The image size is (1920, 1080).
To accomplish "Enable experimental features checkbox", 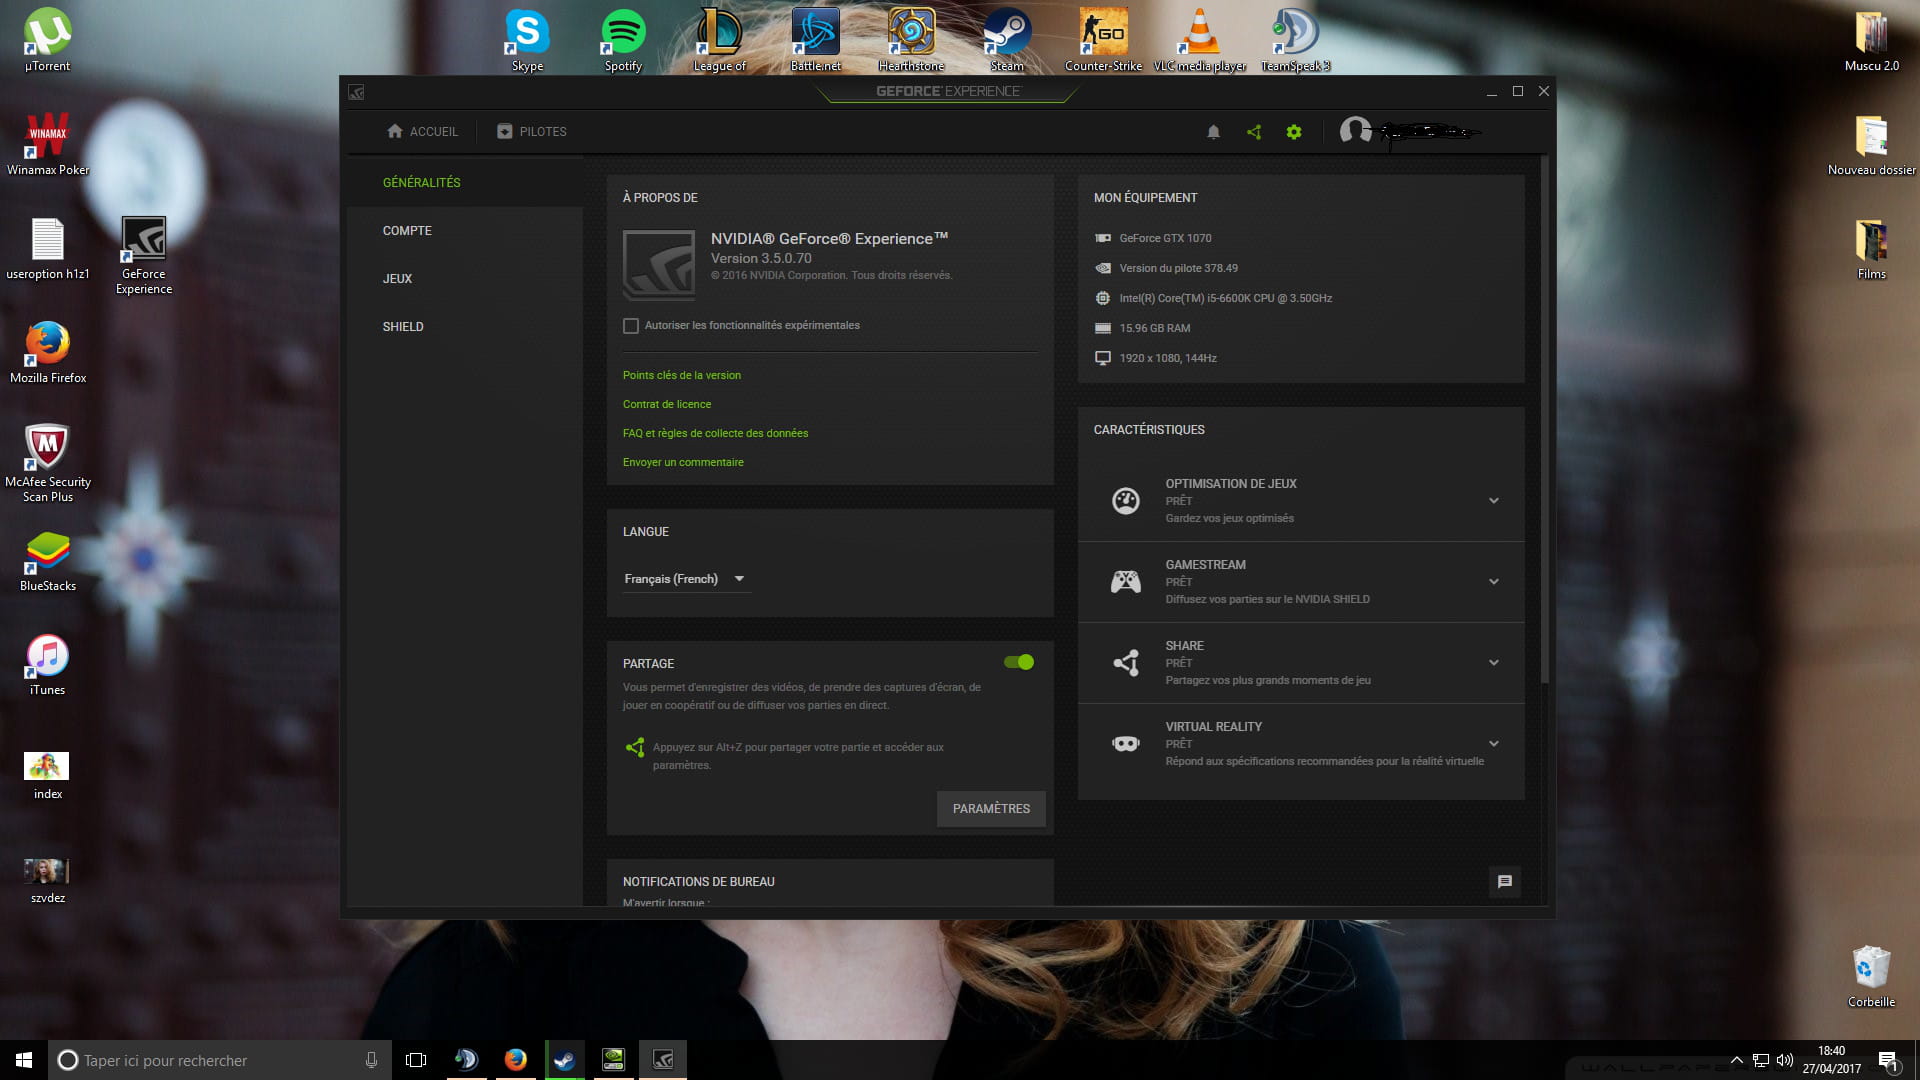I will pyautogui.click(x=631, y=326).
